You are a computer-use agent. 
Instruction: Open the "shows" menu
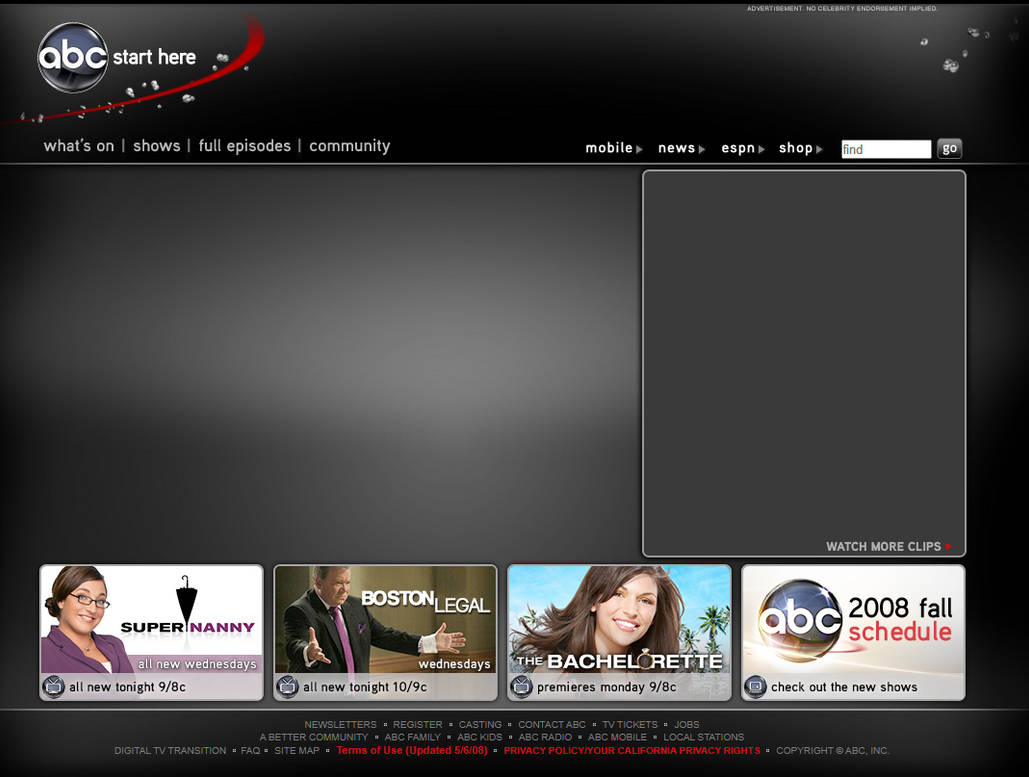156,146
